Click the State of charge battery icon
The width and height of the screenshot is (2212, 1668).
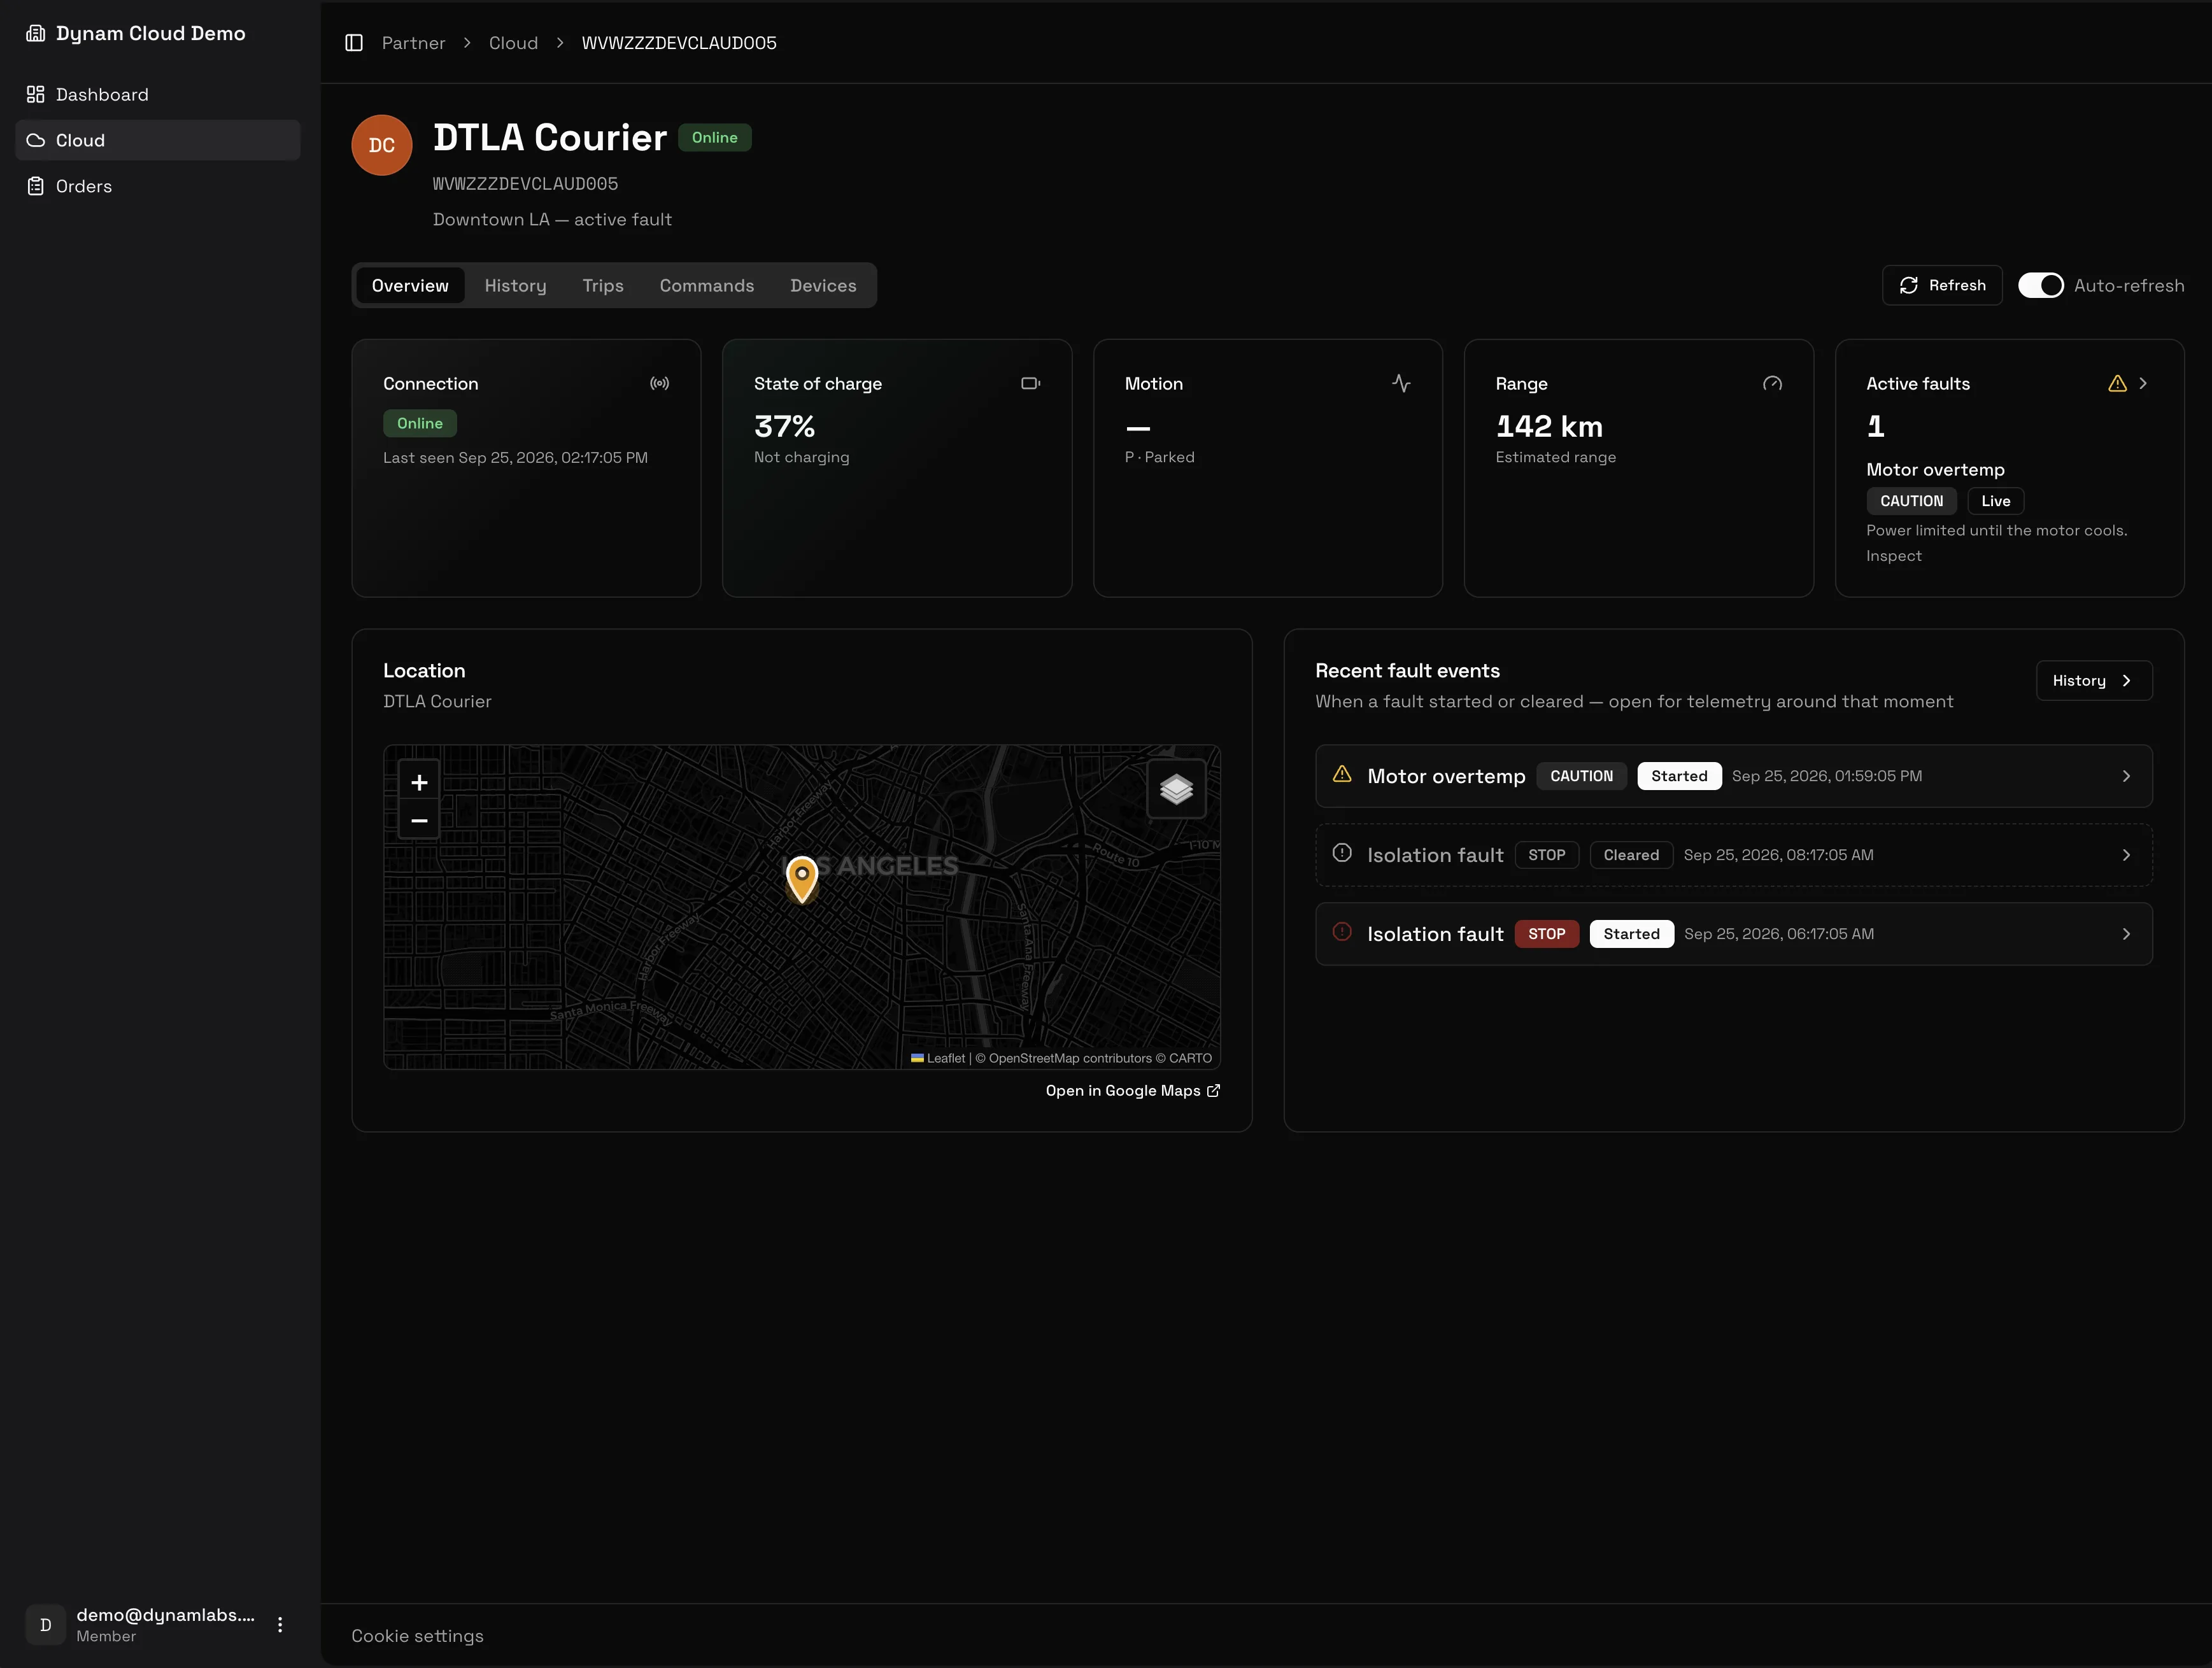(x=1031, y=384)
